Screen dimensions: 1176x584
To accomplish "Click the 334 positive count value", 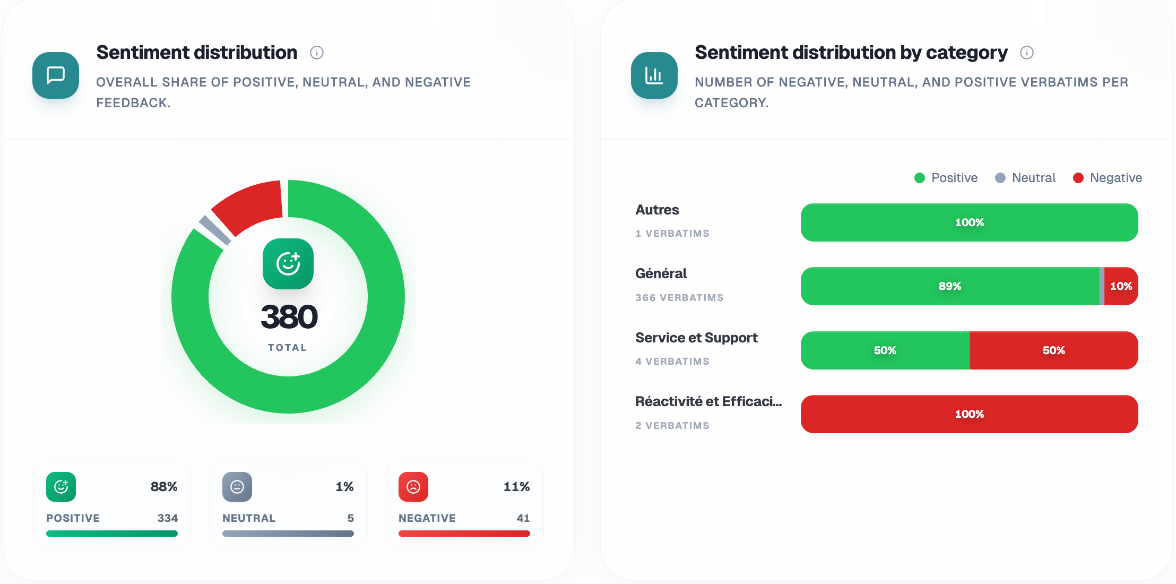I will pyautogui.click(x=167, y=518).
